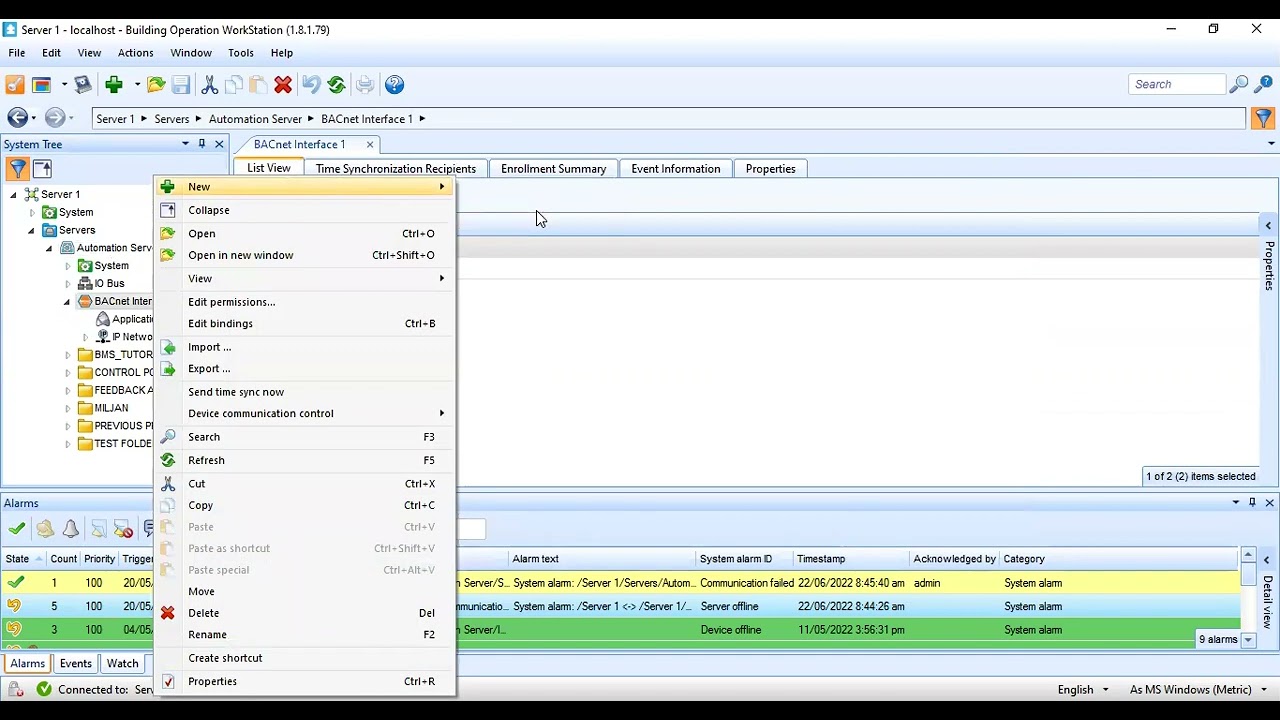
Task: Click Automation Server in the address bar path
Action: coord(255,119)
